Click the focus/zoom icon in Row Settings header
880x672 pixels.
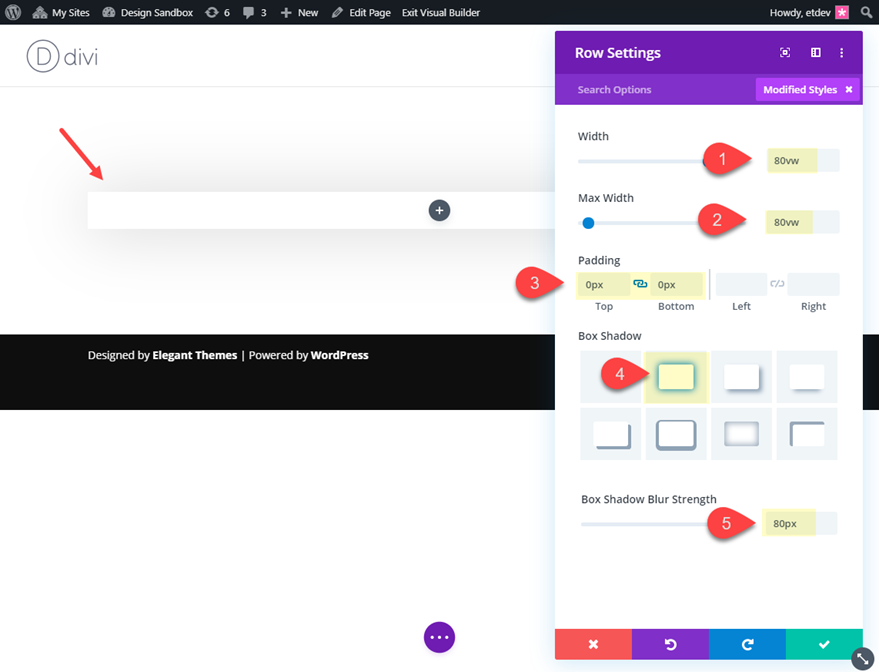tap(785, 52)
